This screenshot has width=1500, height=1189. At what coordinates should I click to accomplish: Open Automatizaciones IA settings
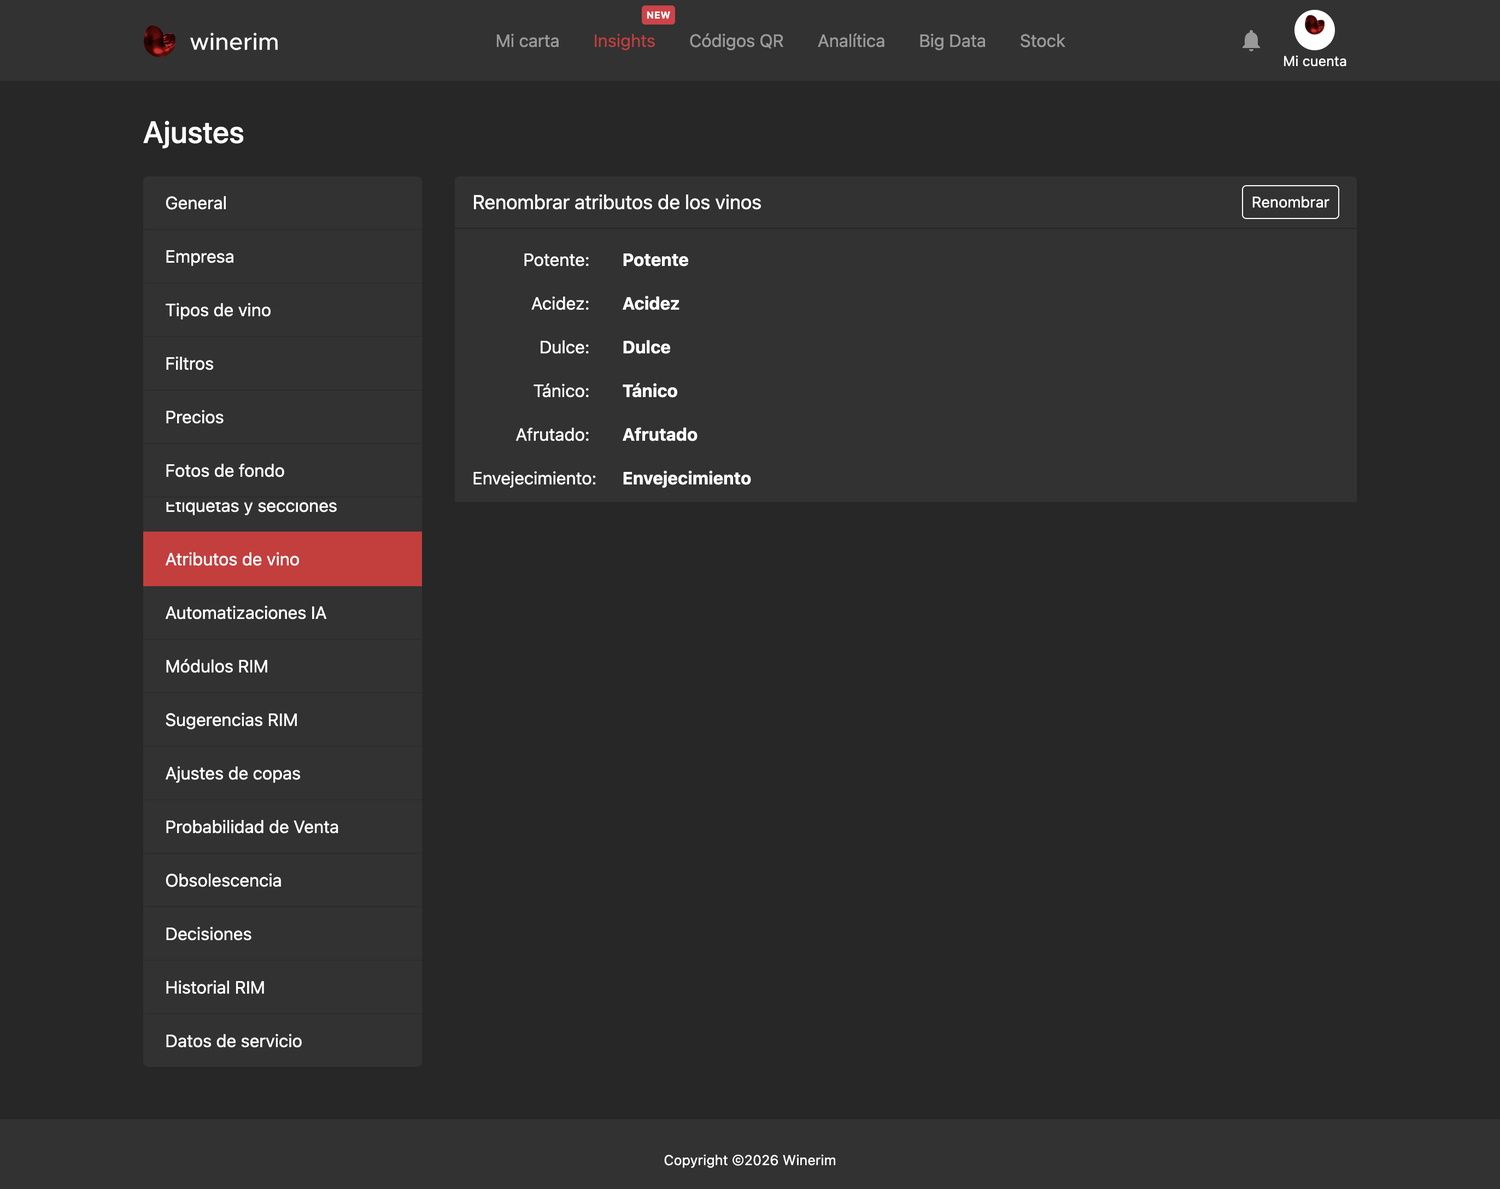pyautogui.click(x=282, y=613)
